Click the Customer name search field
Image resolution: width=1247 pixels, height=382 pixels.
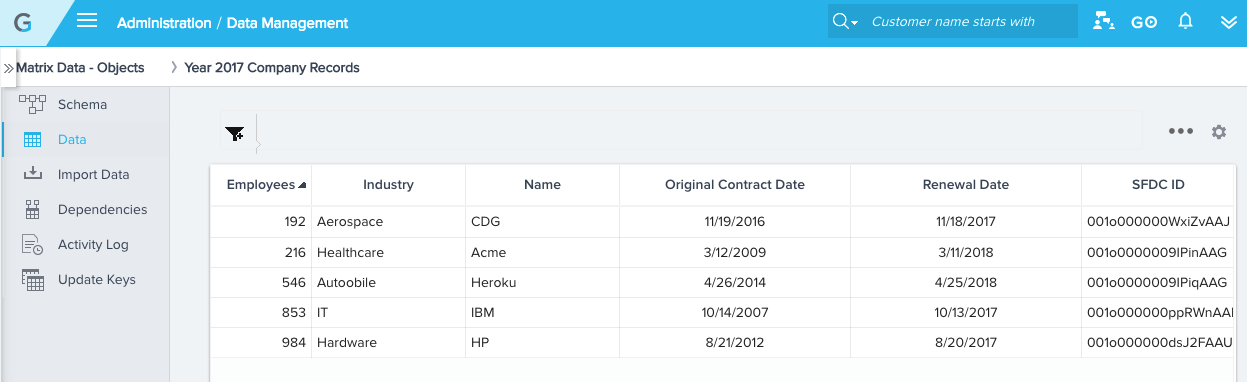(x=969, y=21)
